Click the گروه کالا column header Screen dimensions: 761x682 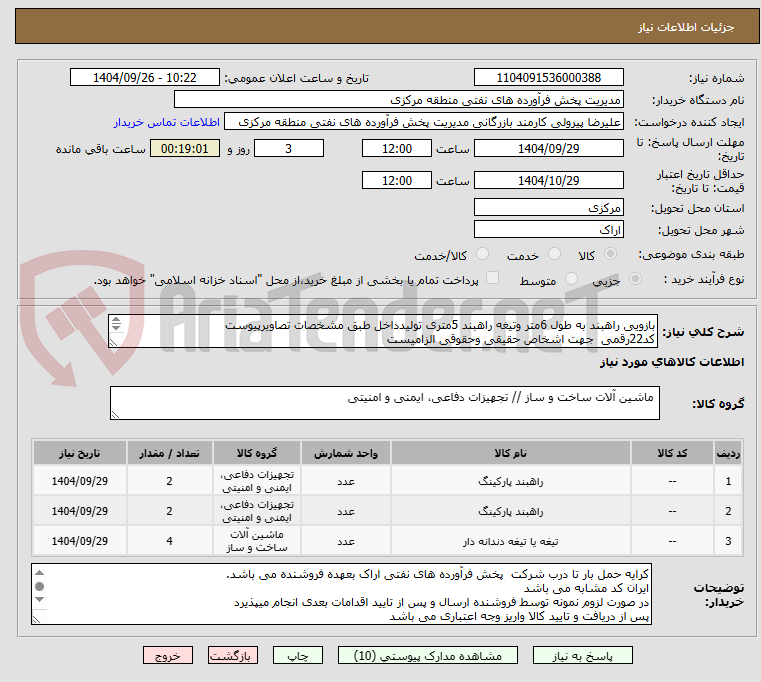tap(257, 453)
